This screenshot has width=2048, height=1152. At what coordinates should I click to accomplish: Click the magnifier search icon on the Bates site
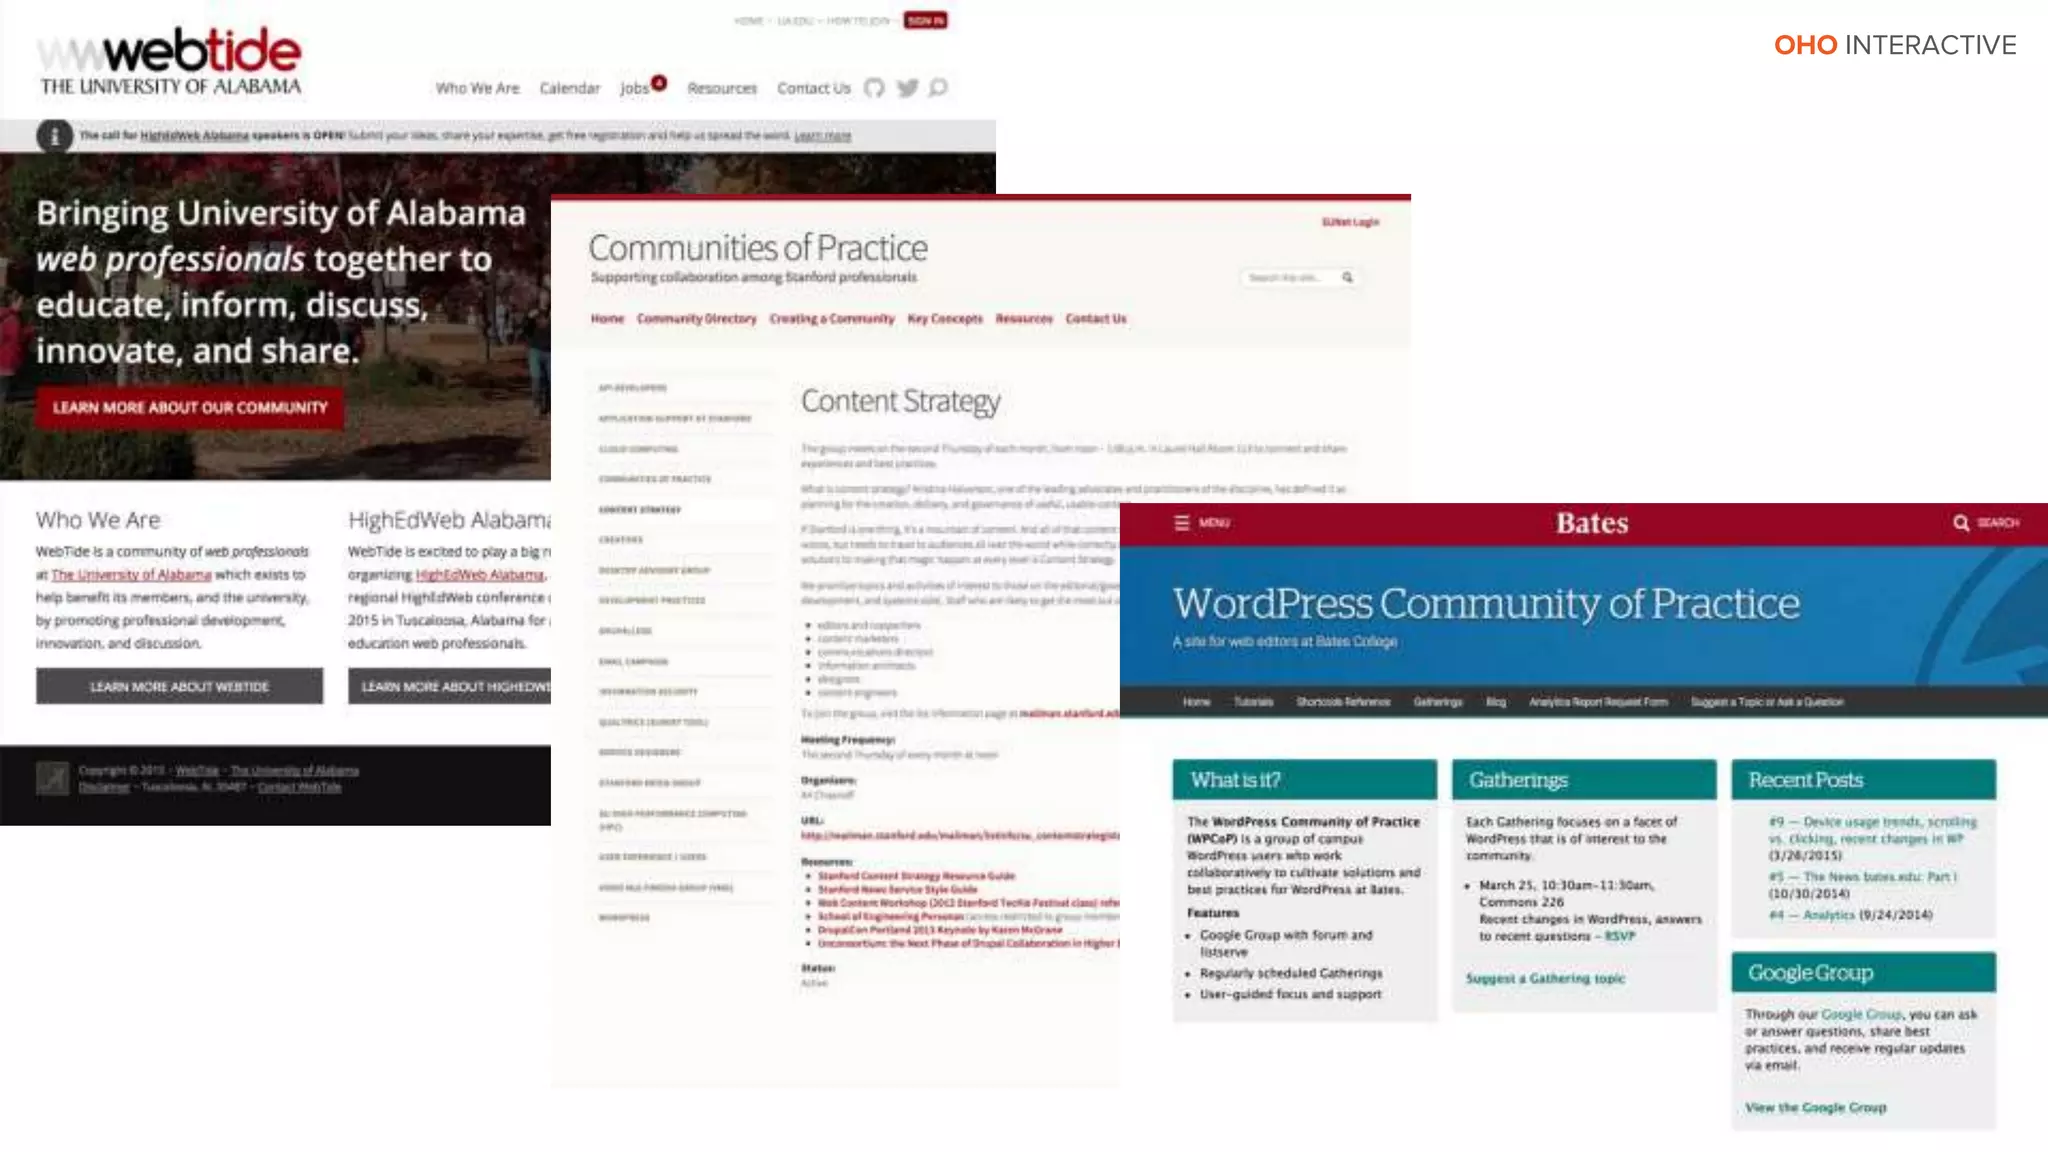(1961, 522)
